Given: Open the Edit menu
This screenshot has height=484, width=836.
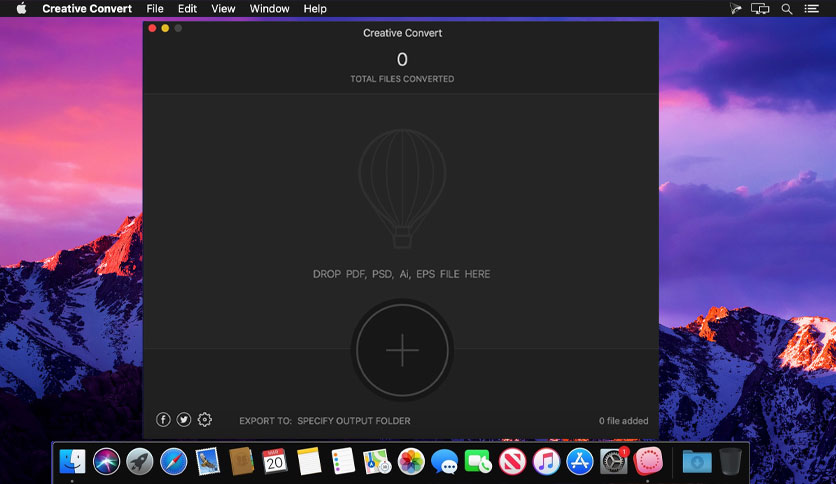Looking at the screenshot, I should click(187, 9).
